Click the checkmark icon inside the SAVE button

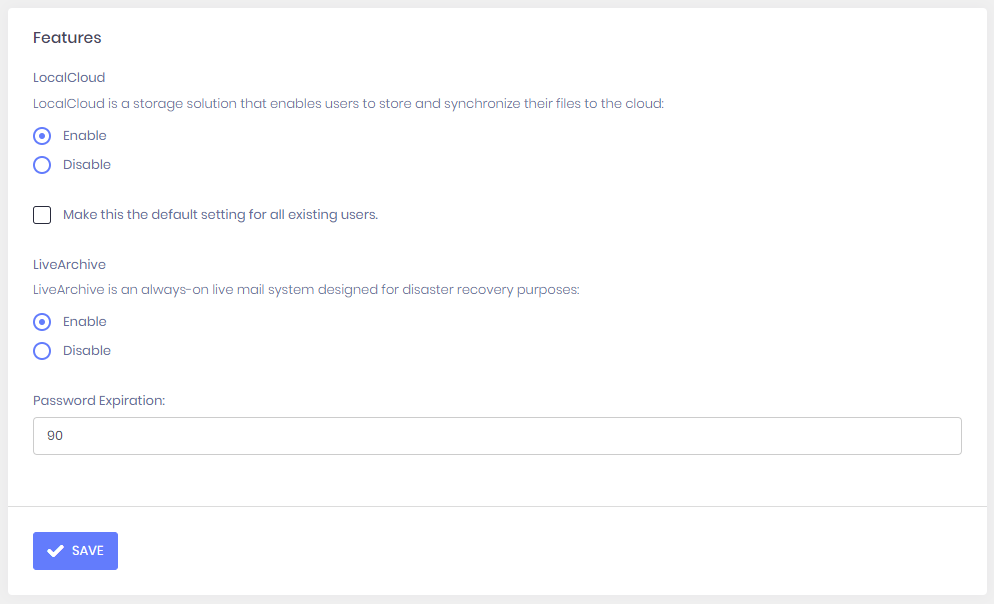click(x=57, y=550)
